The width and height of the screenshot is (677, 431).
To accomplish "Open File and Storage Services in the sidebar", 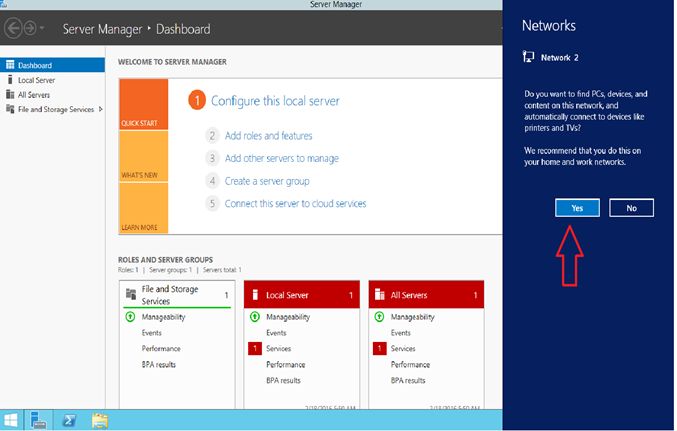I will click(x=56, y=110).
